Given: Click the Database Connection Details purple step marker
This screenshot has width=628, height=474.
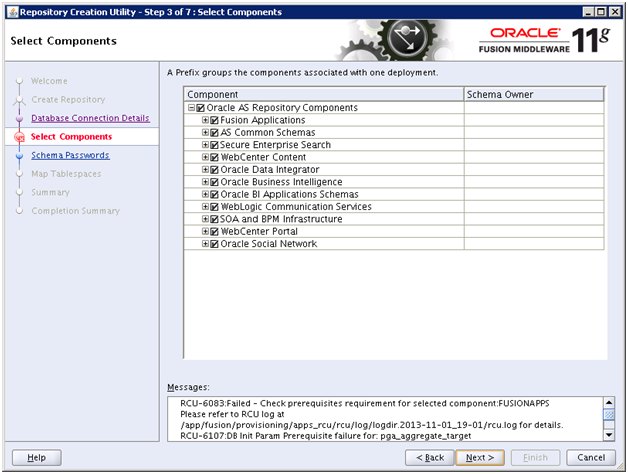Looking at the screenshot, I should [19, 119].
